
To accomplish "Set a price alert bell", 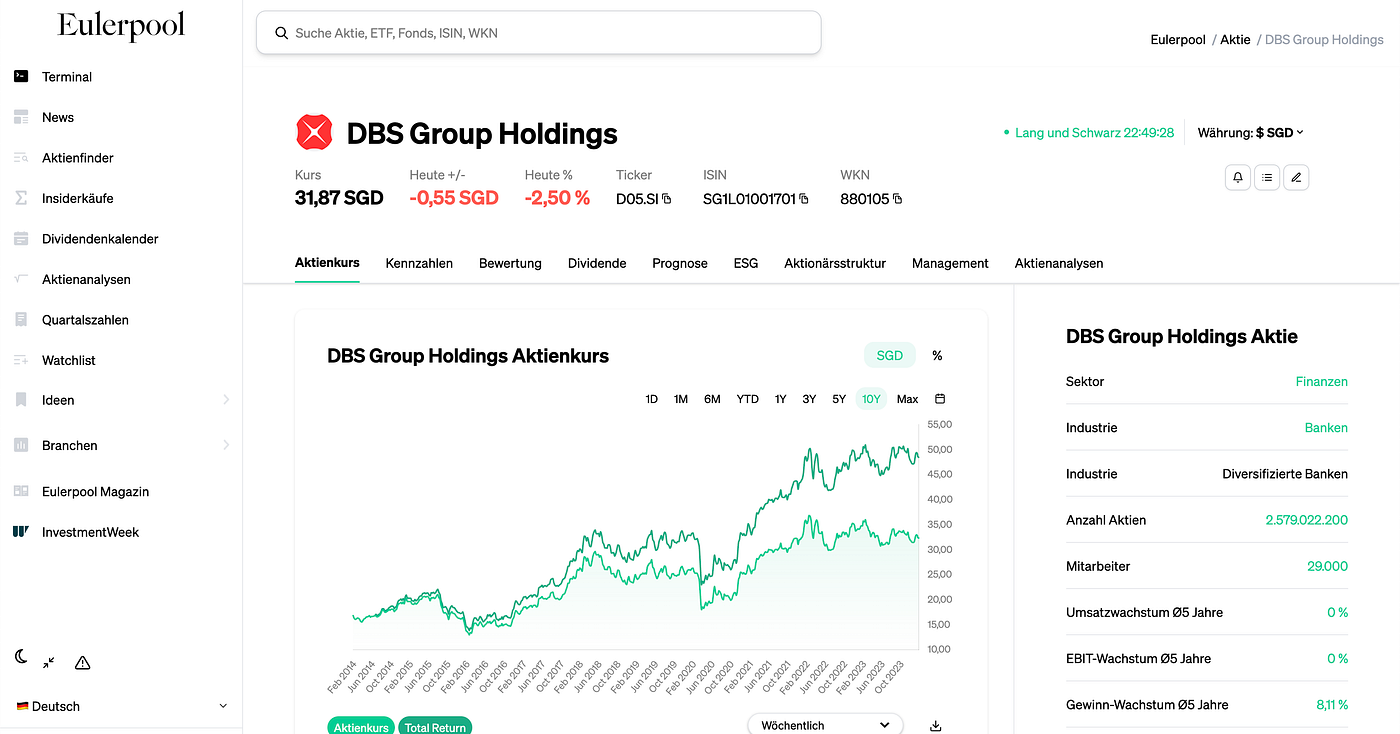I will click(x=1238, y=177).
